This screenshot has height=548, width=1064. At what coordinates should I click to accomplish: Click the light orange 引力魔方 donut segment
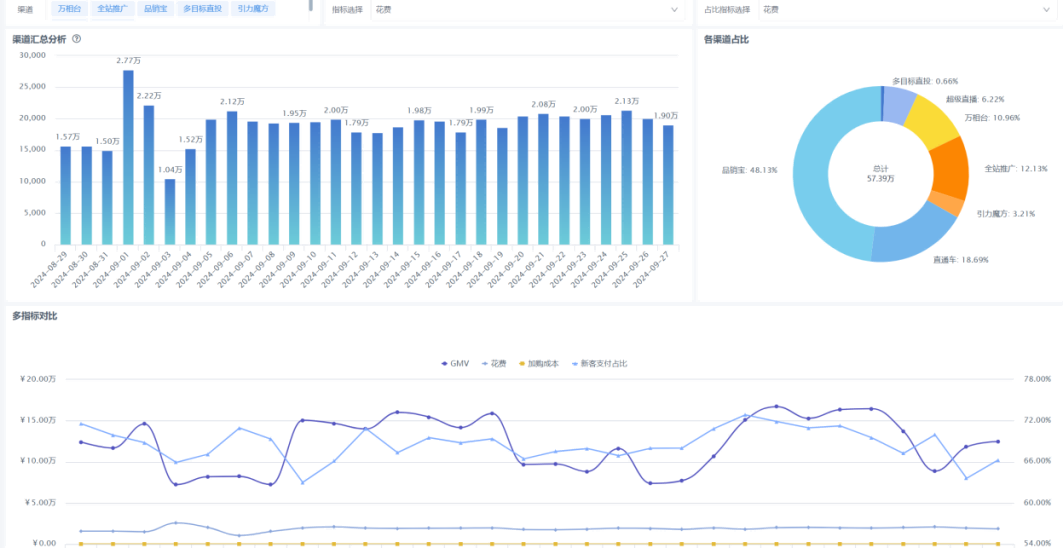click(948, 203)
